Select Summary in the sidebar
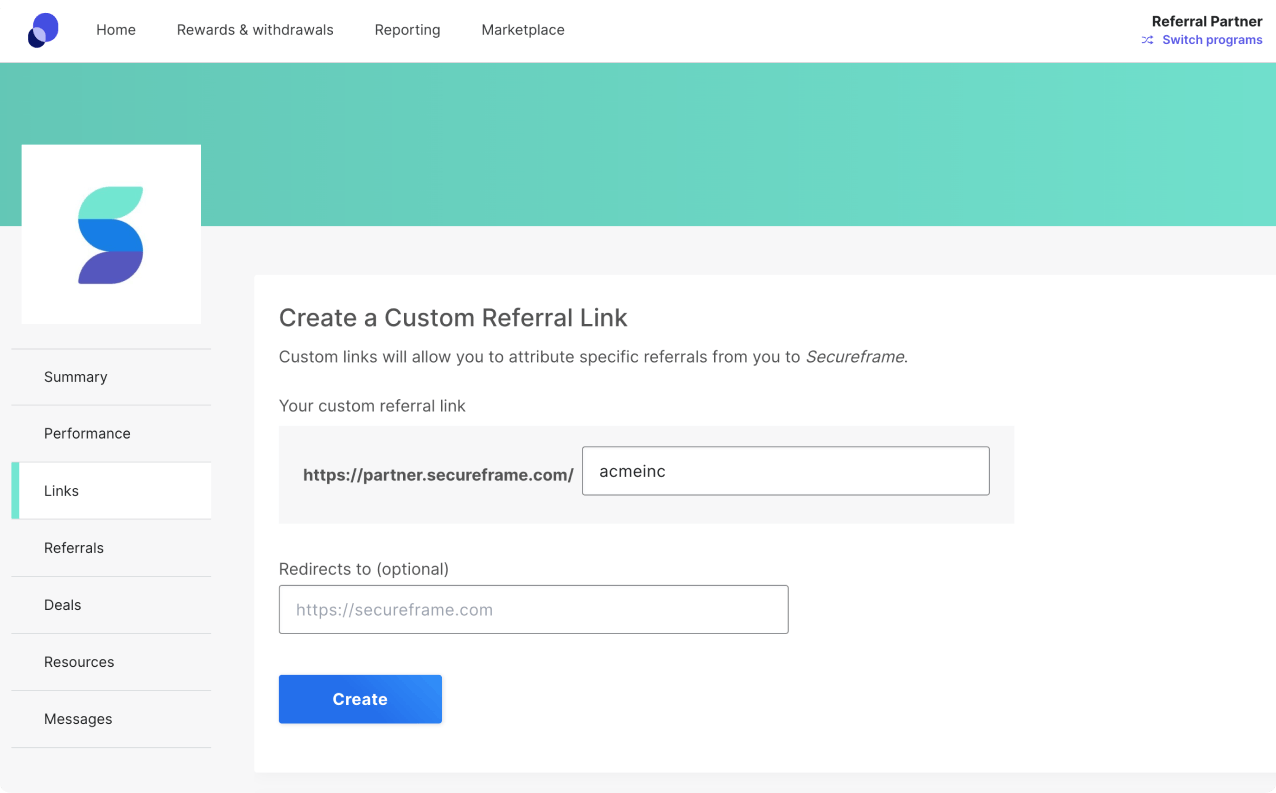1276x793 pixels. pos(76,377)
